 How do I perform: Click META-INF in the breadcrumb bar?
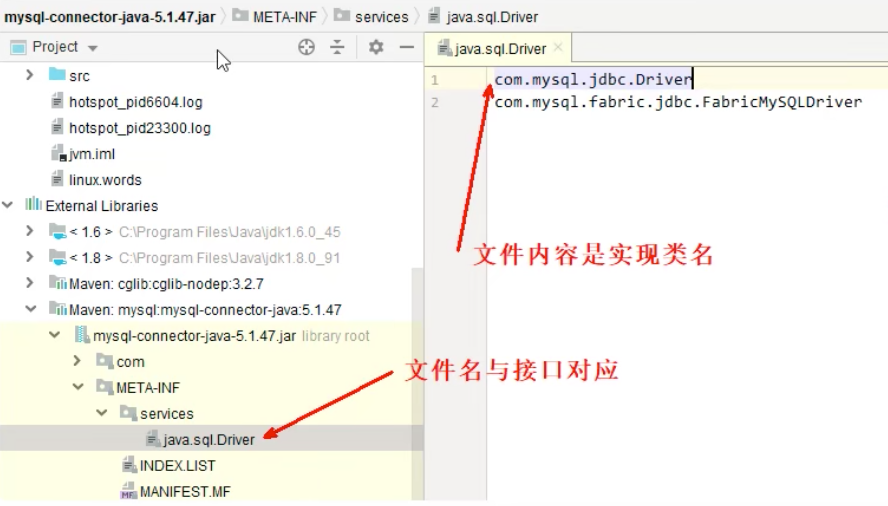point(284,17)
